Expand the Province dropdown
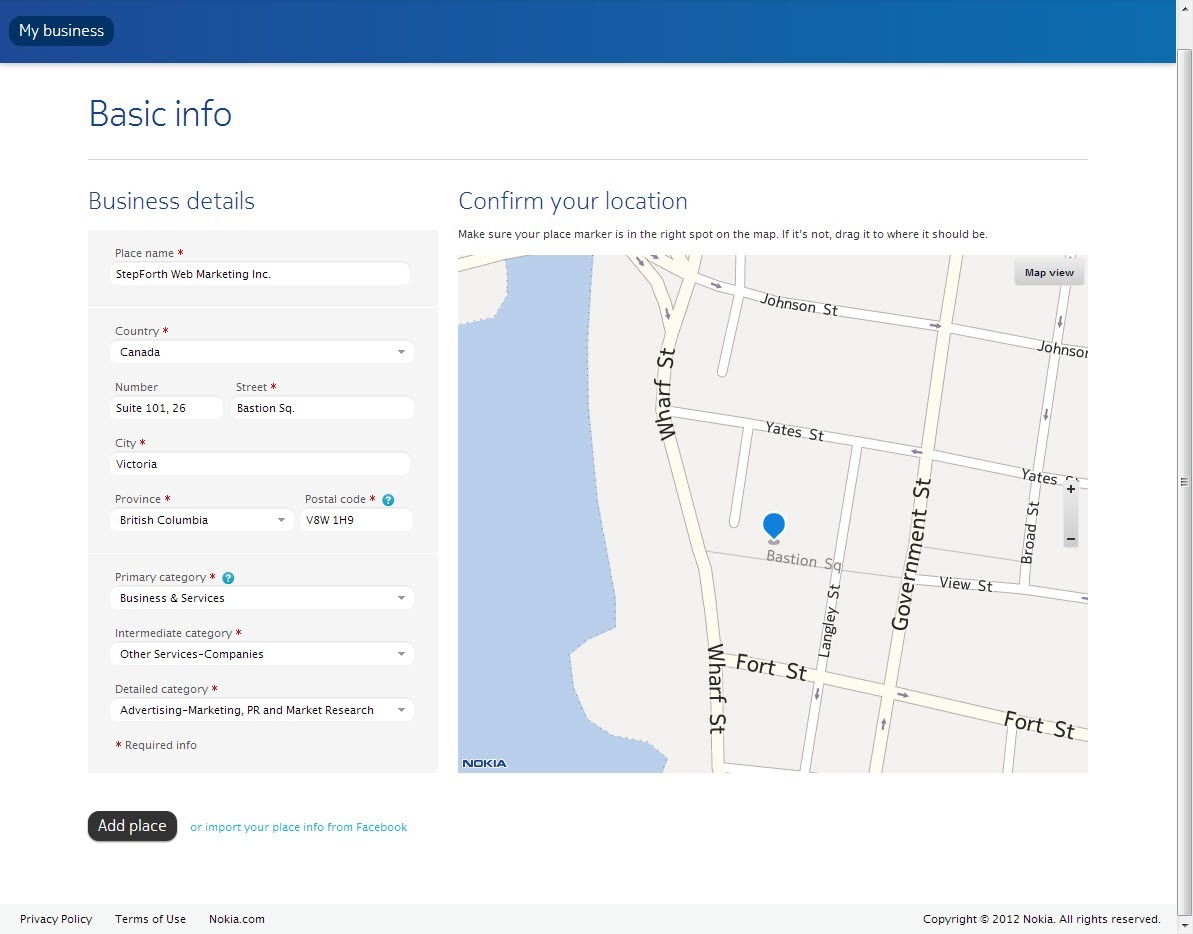 point(202,520)
